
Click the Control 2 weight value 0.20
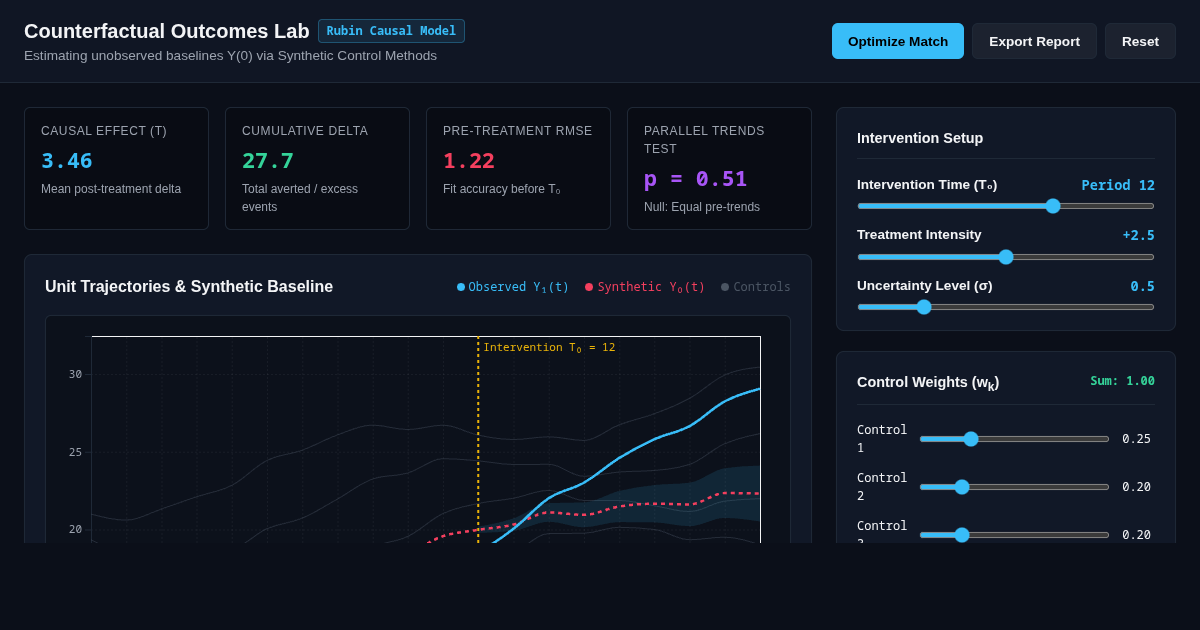1136,487
